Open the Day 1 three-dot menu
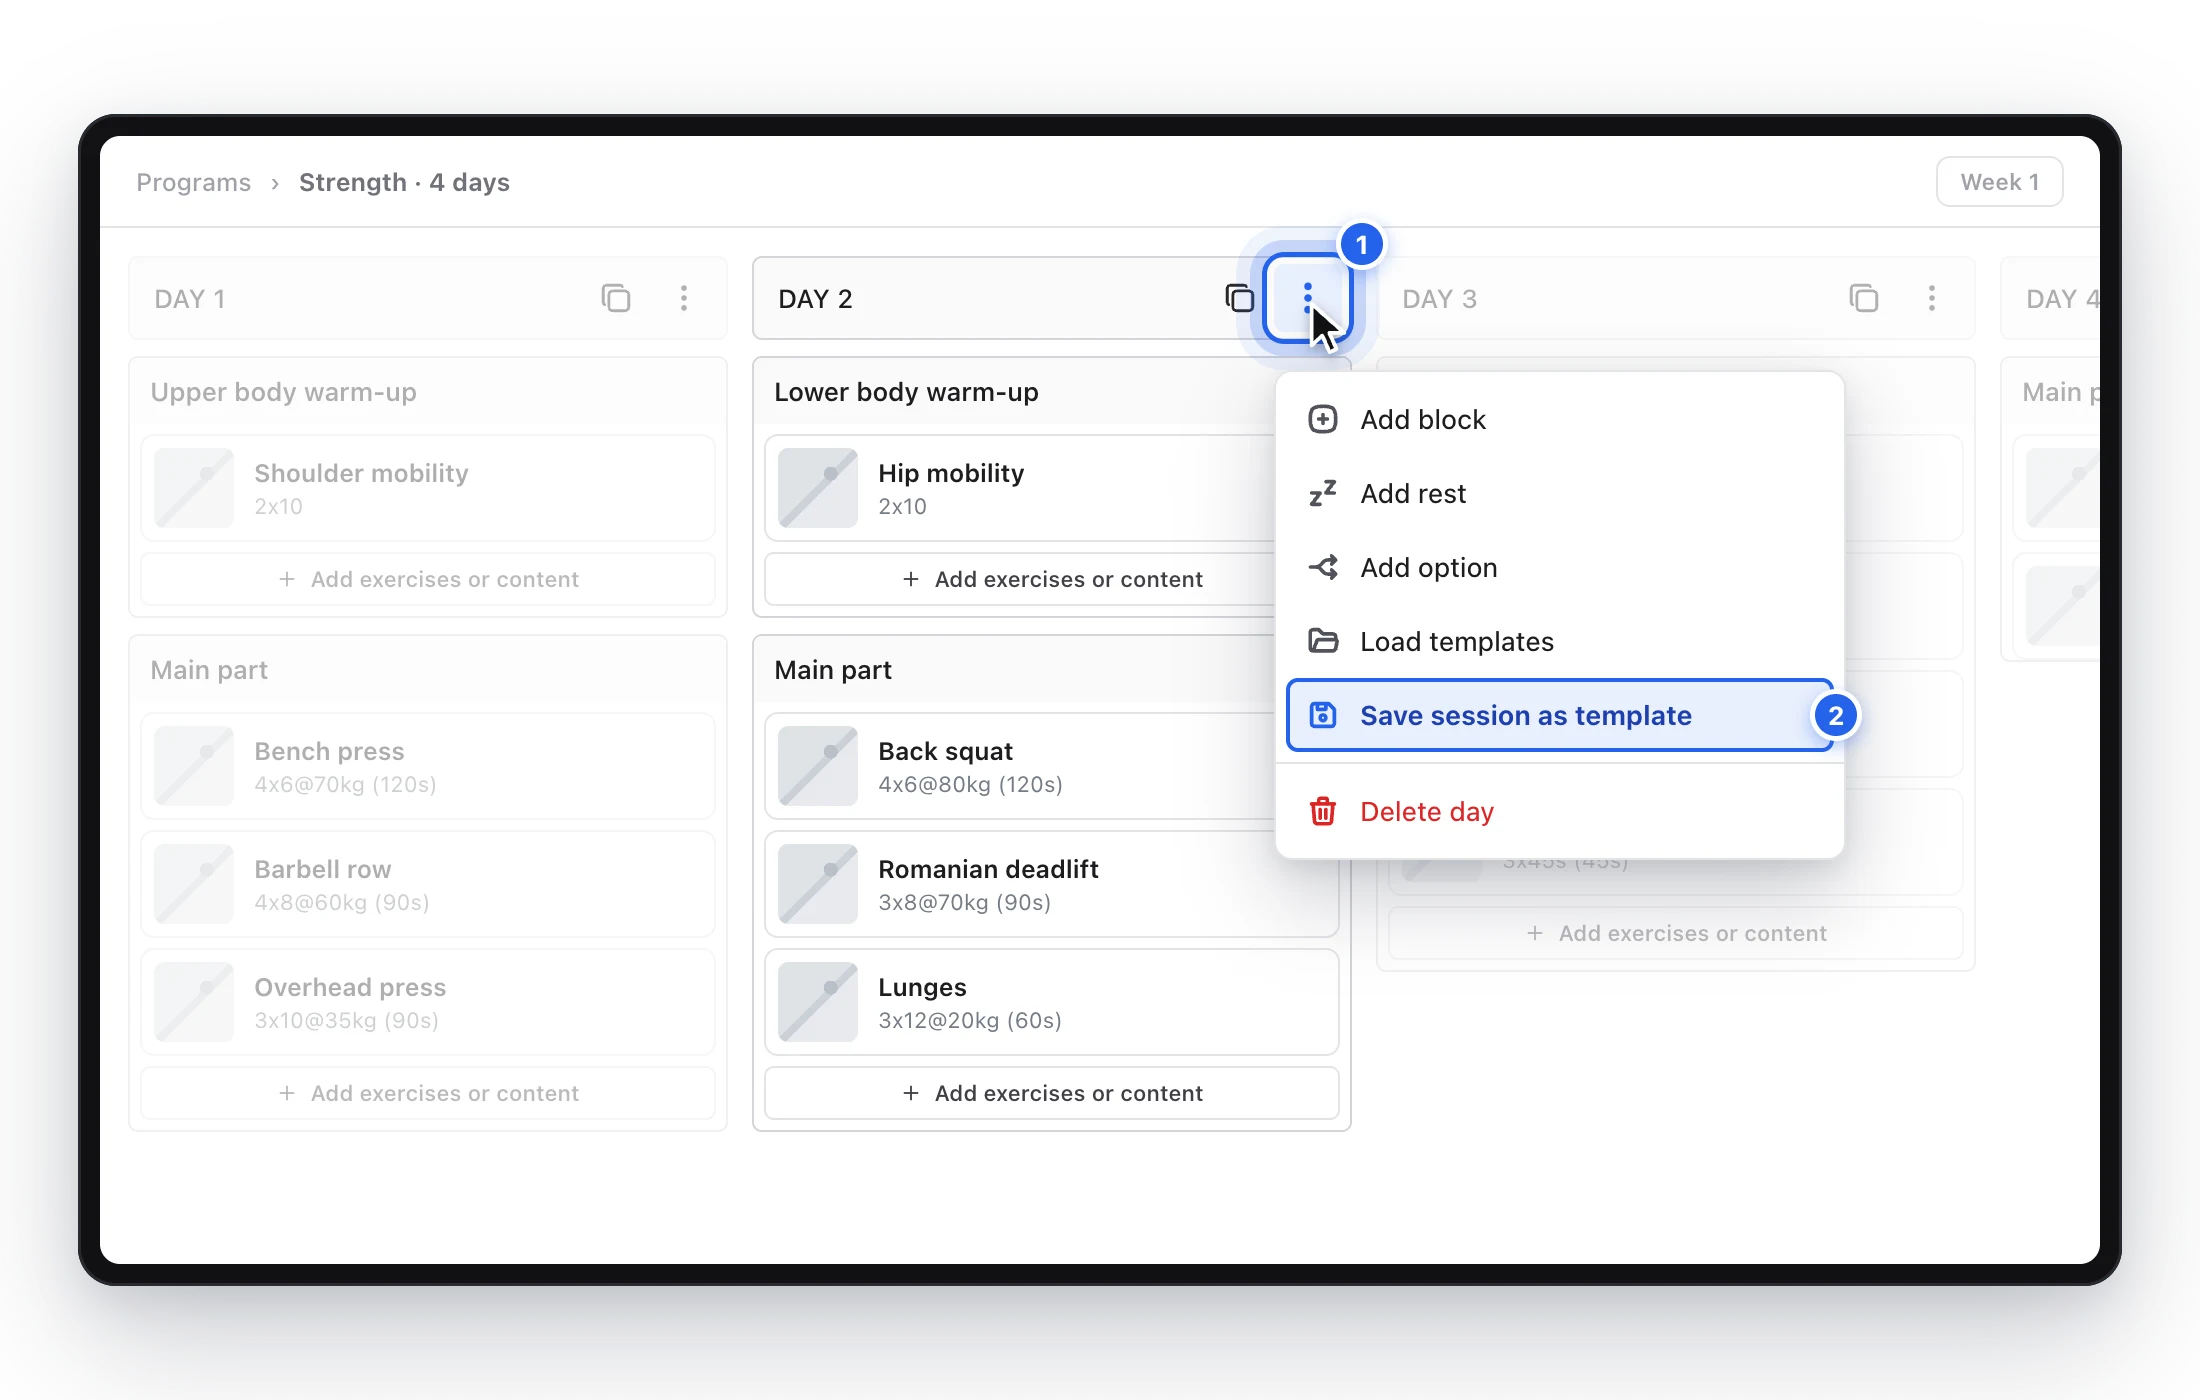Viewport: 2200px width, 1400px height. 684,298
